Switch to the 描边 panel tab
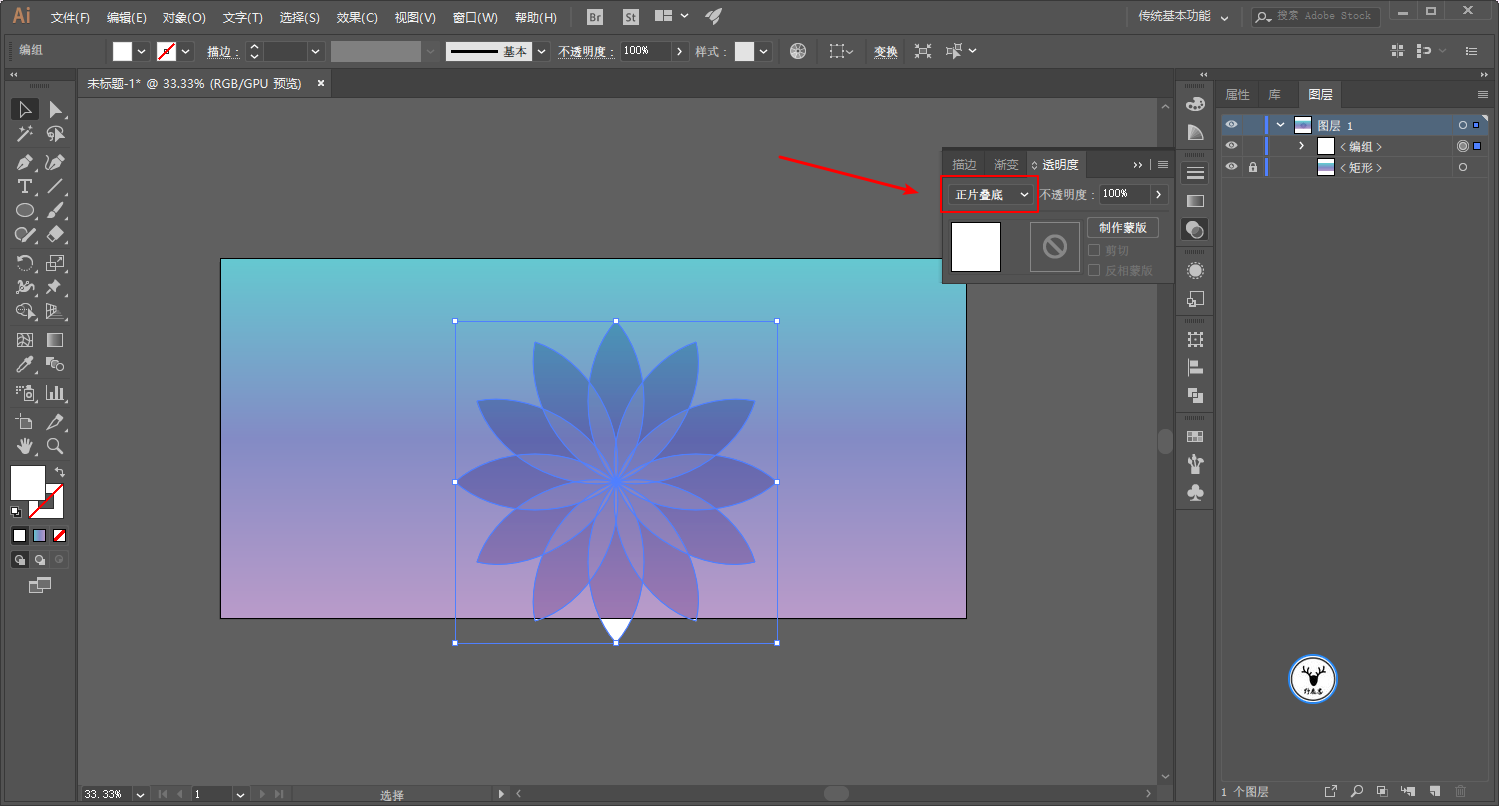 pyautogui.click(x=964, y=165)
